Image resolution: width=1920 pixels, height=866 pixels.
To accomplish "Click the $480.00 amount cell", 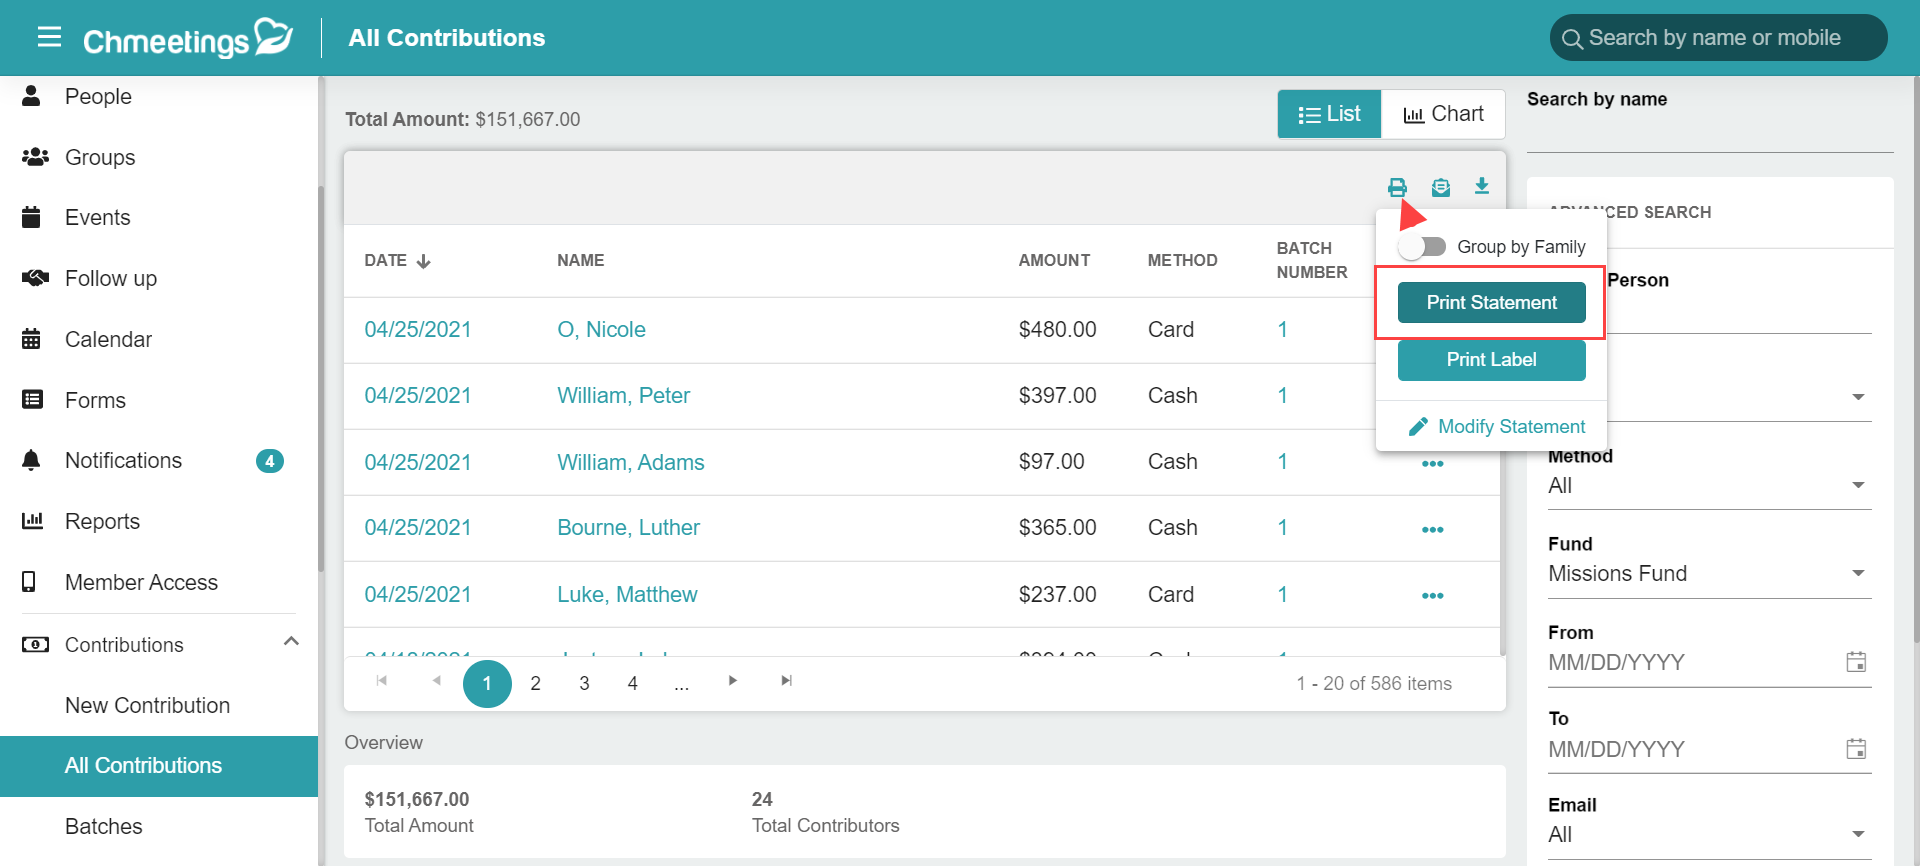I will (1057, 330).
